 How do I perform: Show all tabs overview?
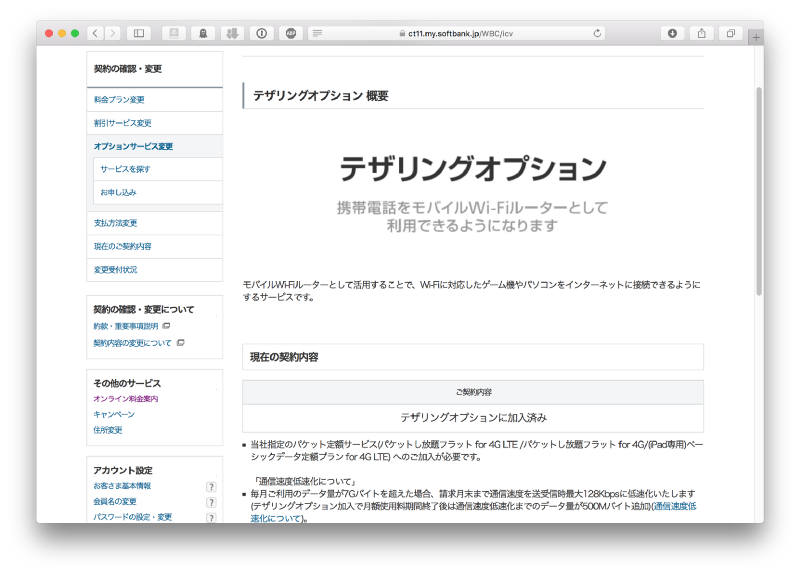(731, 33)
